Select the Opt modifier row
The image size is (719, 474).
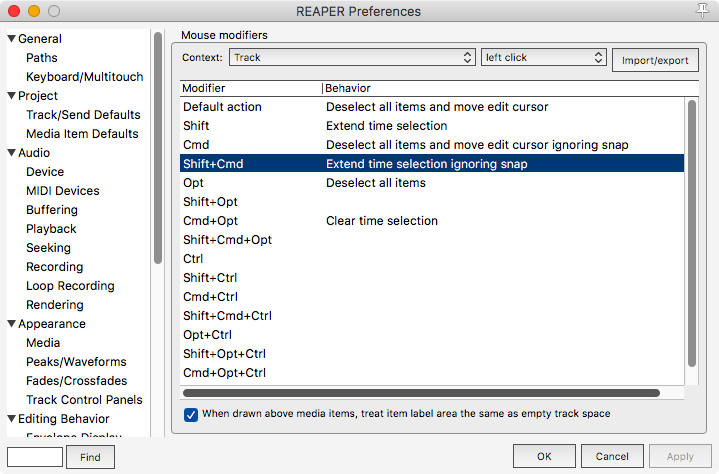point(432,183)
